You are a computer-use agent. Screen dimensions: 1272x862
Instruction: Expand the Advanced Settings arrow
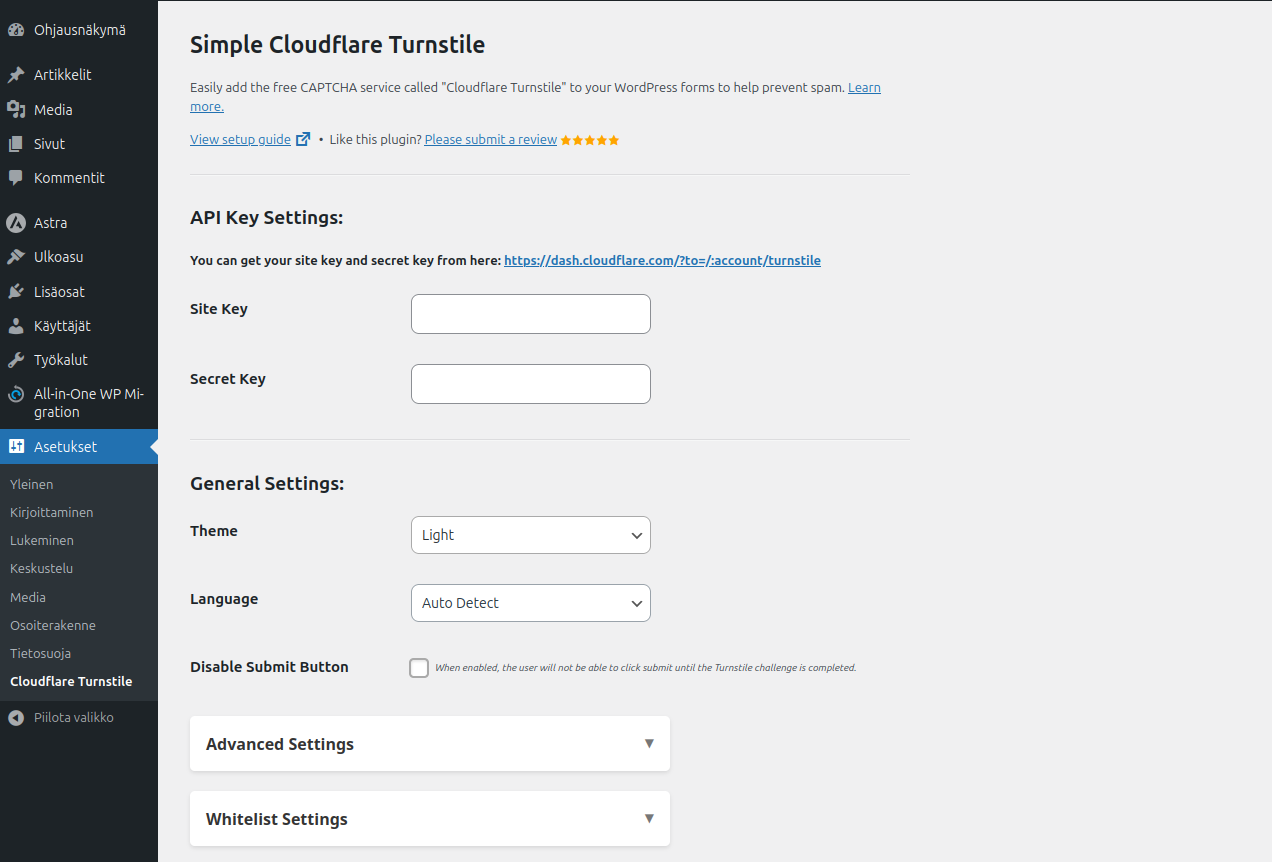pos(649,743)
